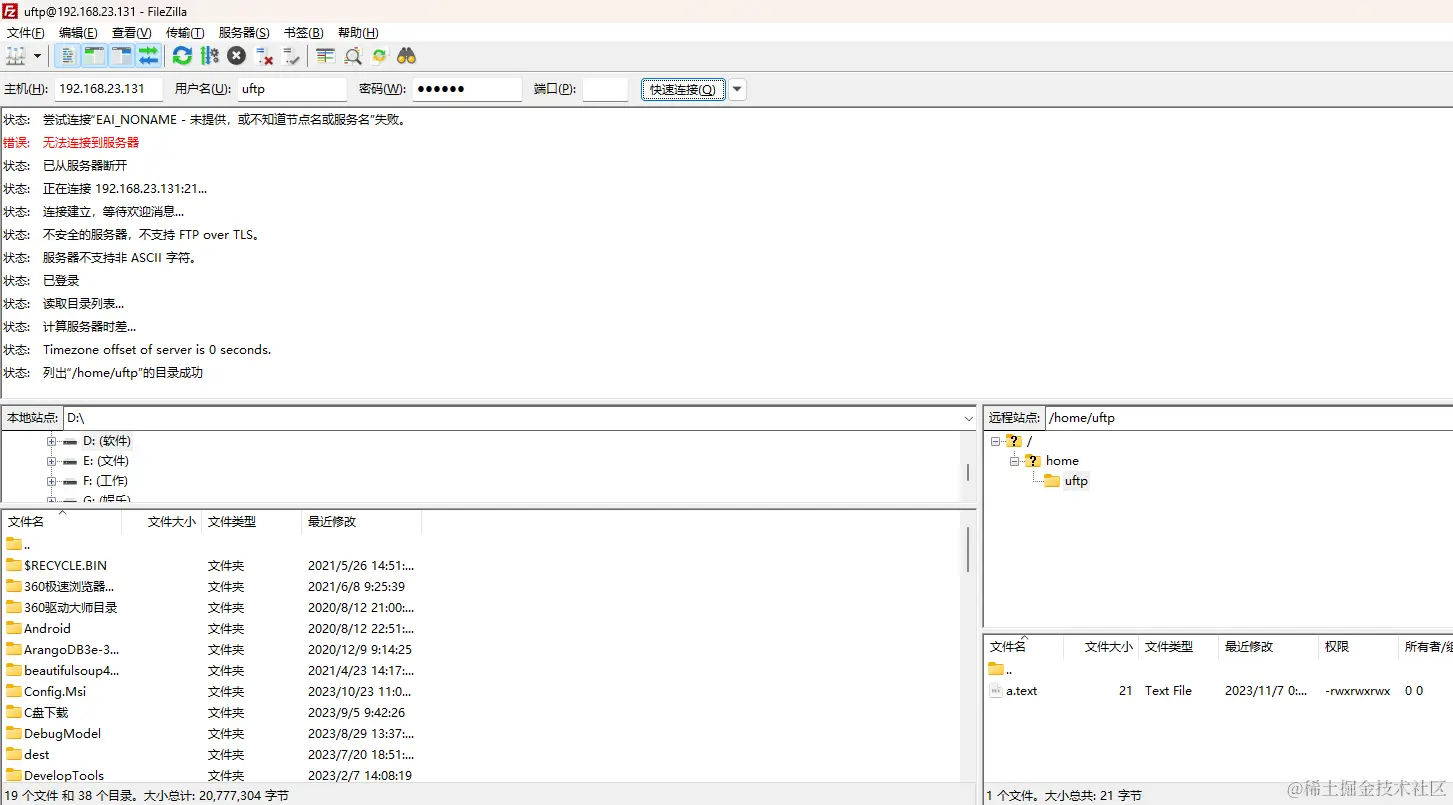
Task: Collapse the remote root / node
Action: click(996, 441)
